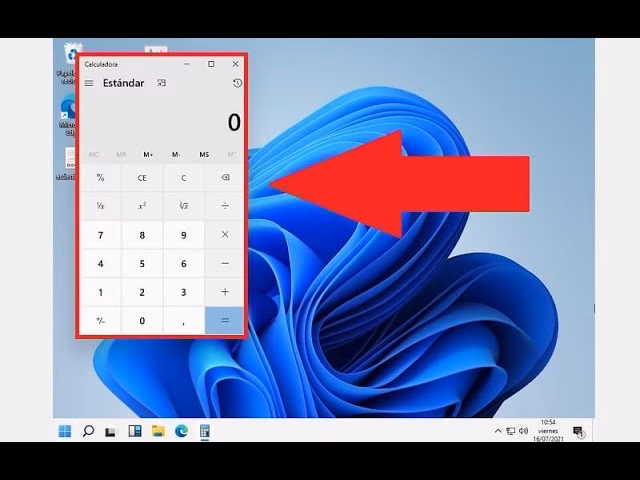Maximize the Calculadora window
The height and width of the screenshot is (480, 640).
[x=211, y=64]
